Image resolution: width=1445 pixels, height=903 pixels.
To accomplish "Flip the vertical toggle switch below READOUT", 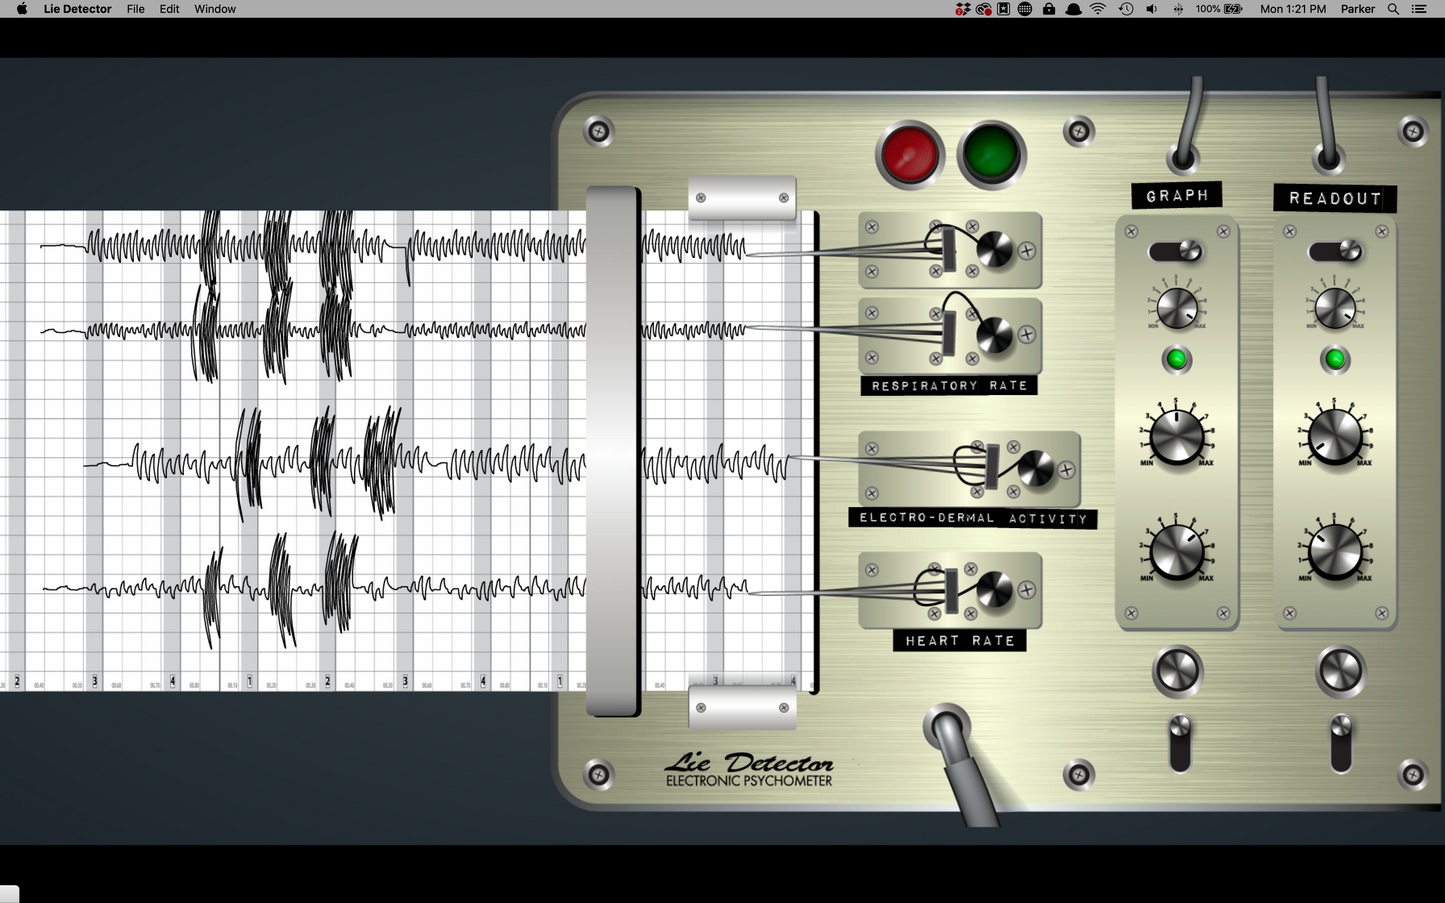I will coord(1339,745).
